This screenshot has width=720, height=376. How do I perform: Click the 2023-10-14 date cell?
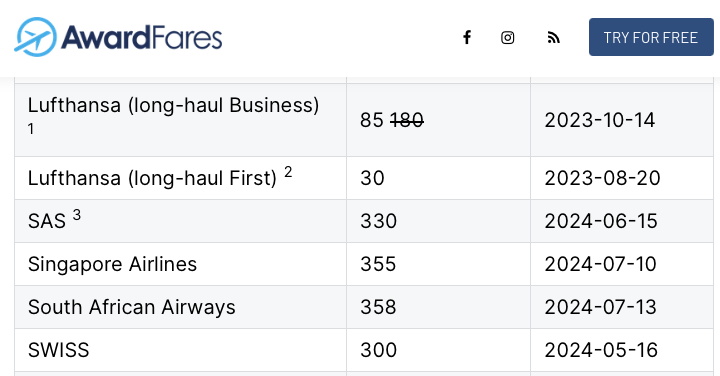(622, 120)
